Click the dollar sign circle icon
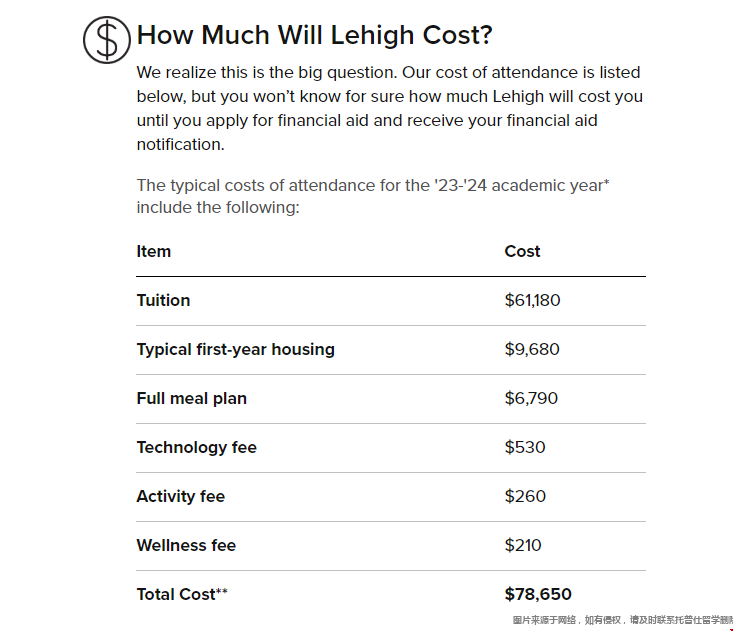This screenshot has height=631, width=733. click(x=107, y=40)
